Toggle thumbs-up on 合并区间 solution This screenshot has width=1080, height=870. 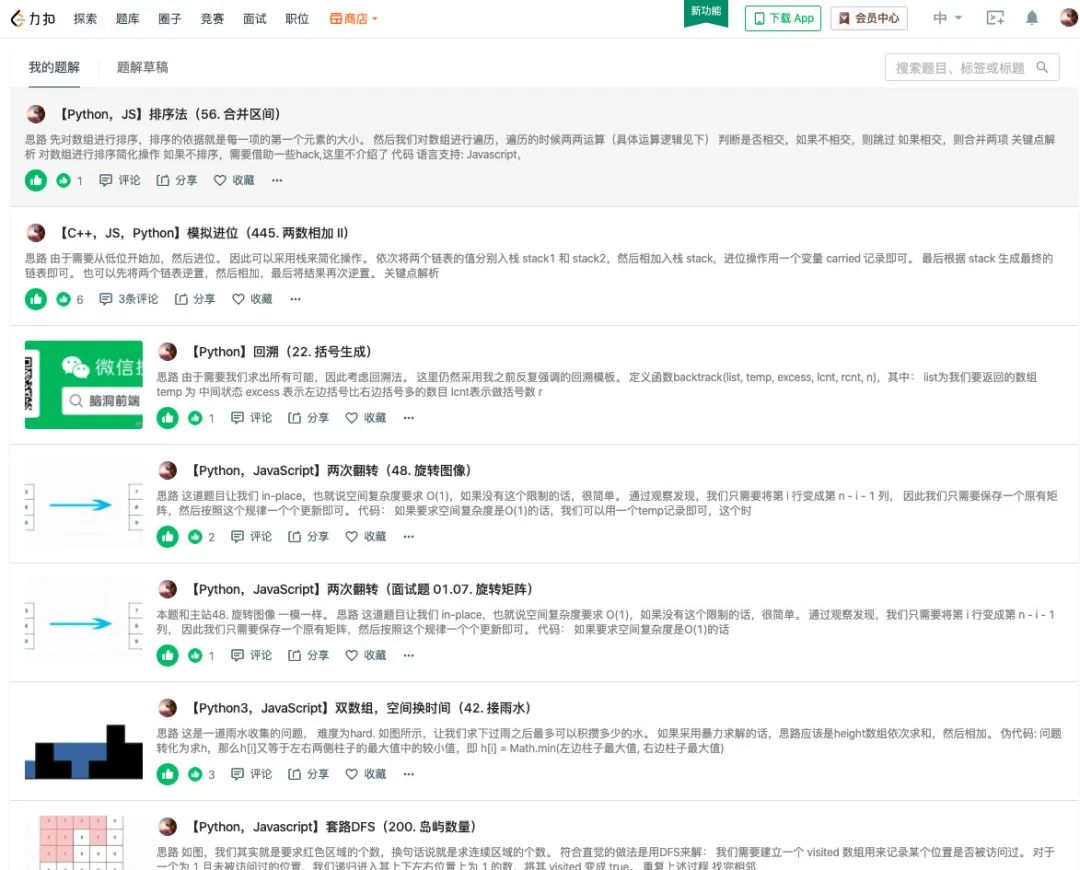(36, 180)
